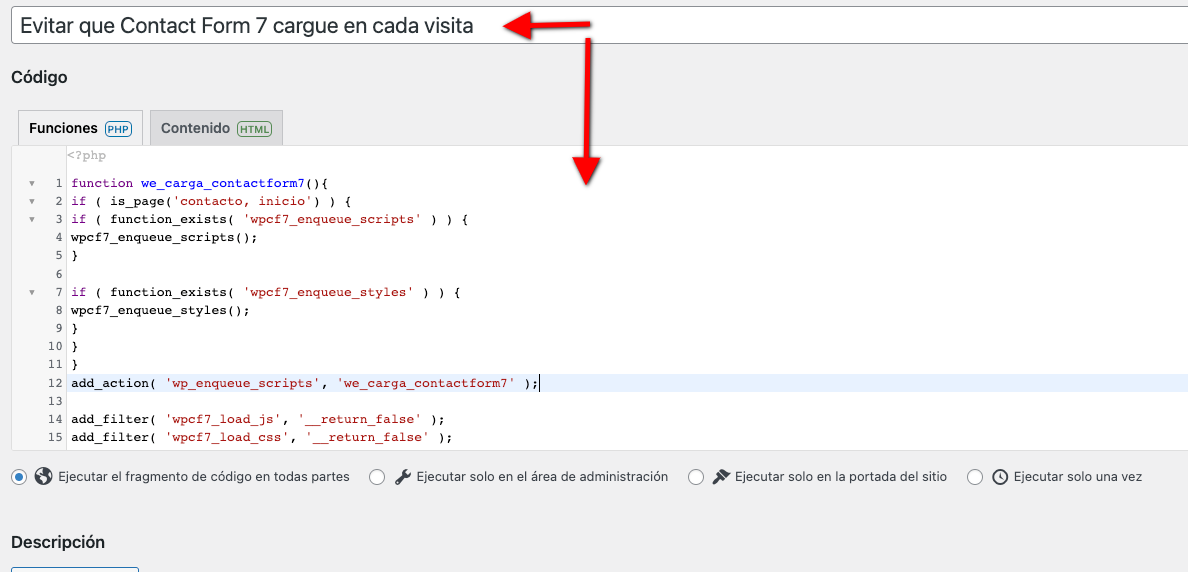Click 'wpcf7_enqueue_styles();' on line 8
The width and height of the screenshot is (1188, 572).
[x=160, y=311]
